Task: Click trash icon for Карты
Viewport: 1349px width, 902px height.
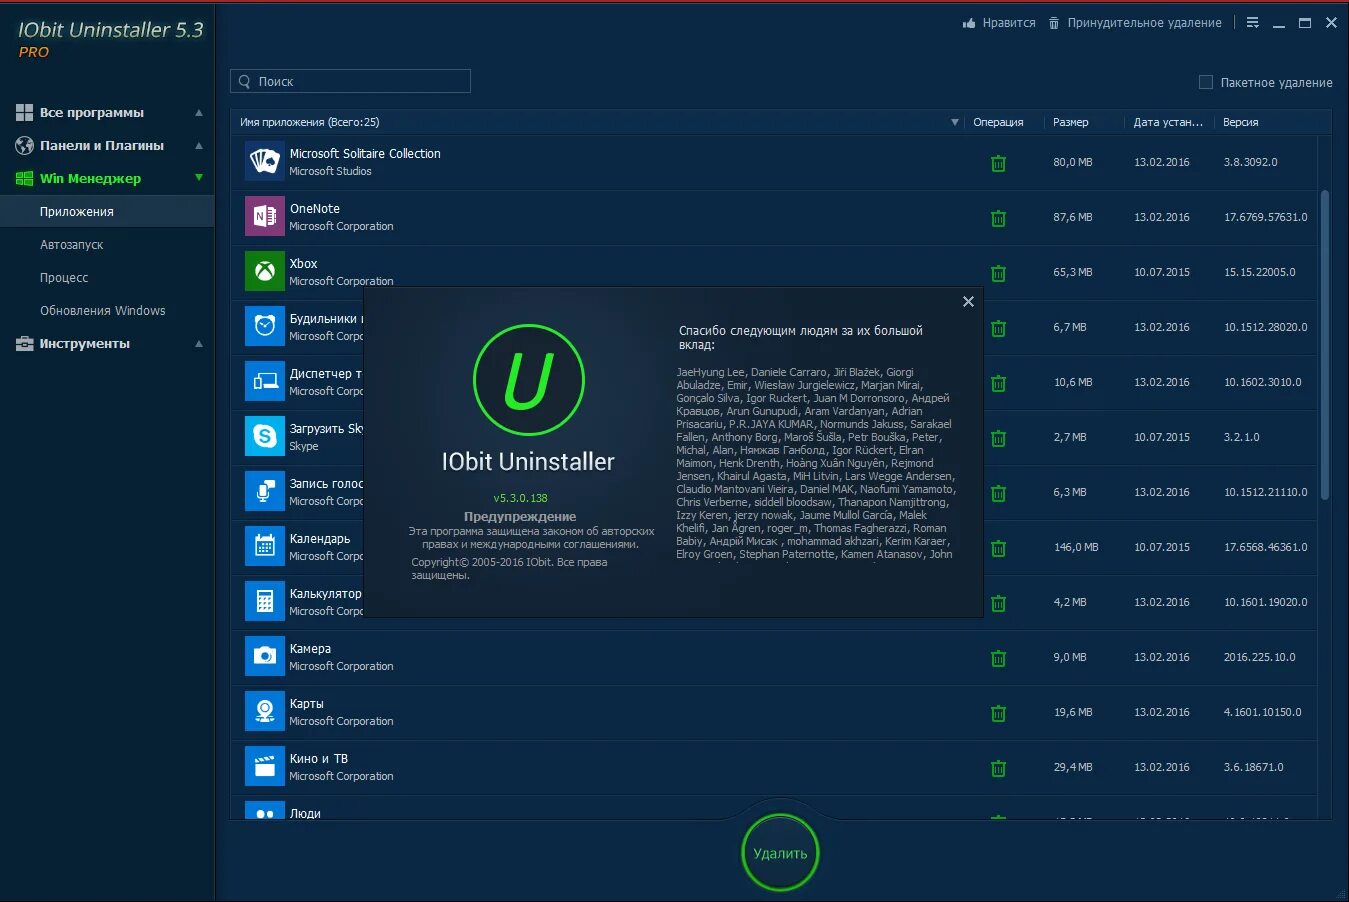Action: tap(998, 713)
